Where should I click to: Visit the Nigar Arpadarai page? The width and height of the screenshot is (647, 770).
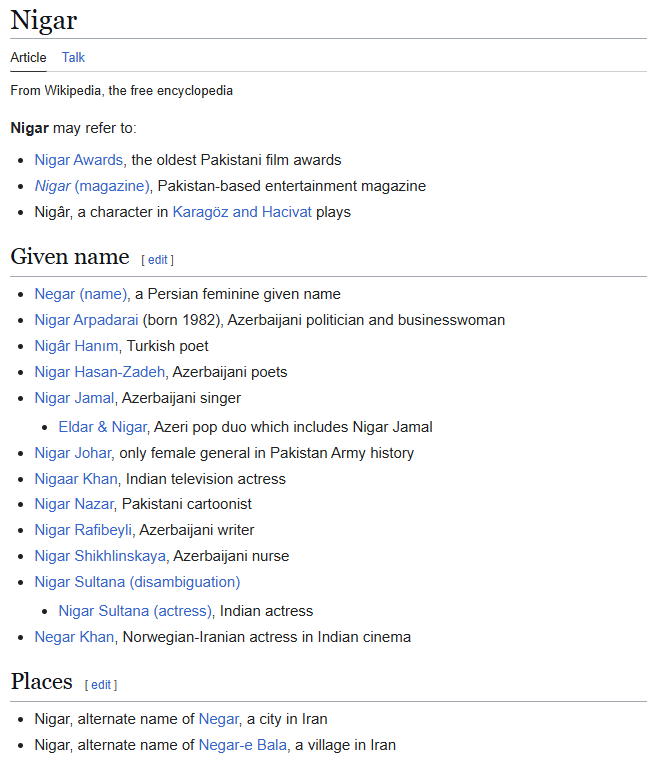86,320
